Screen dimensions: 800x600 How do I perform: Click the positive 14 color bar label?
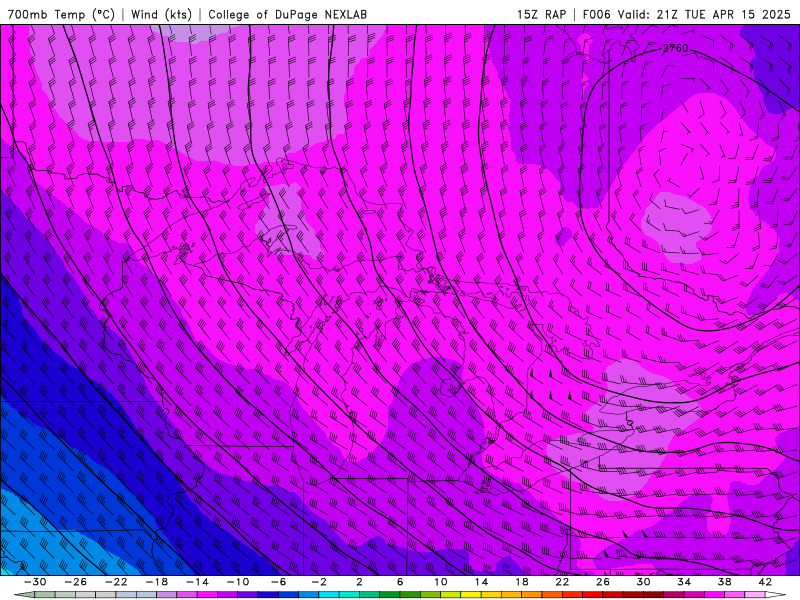click(481, 582)
